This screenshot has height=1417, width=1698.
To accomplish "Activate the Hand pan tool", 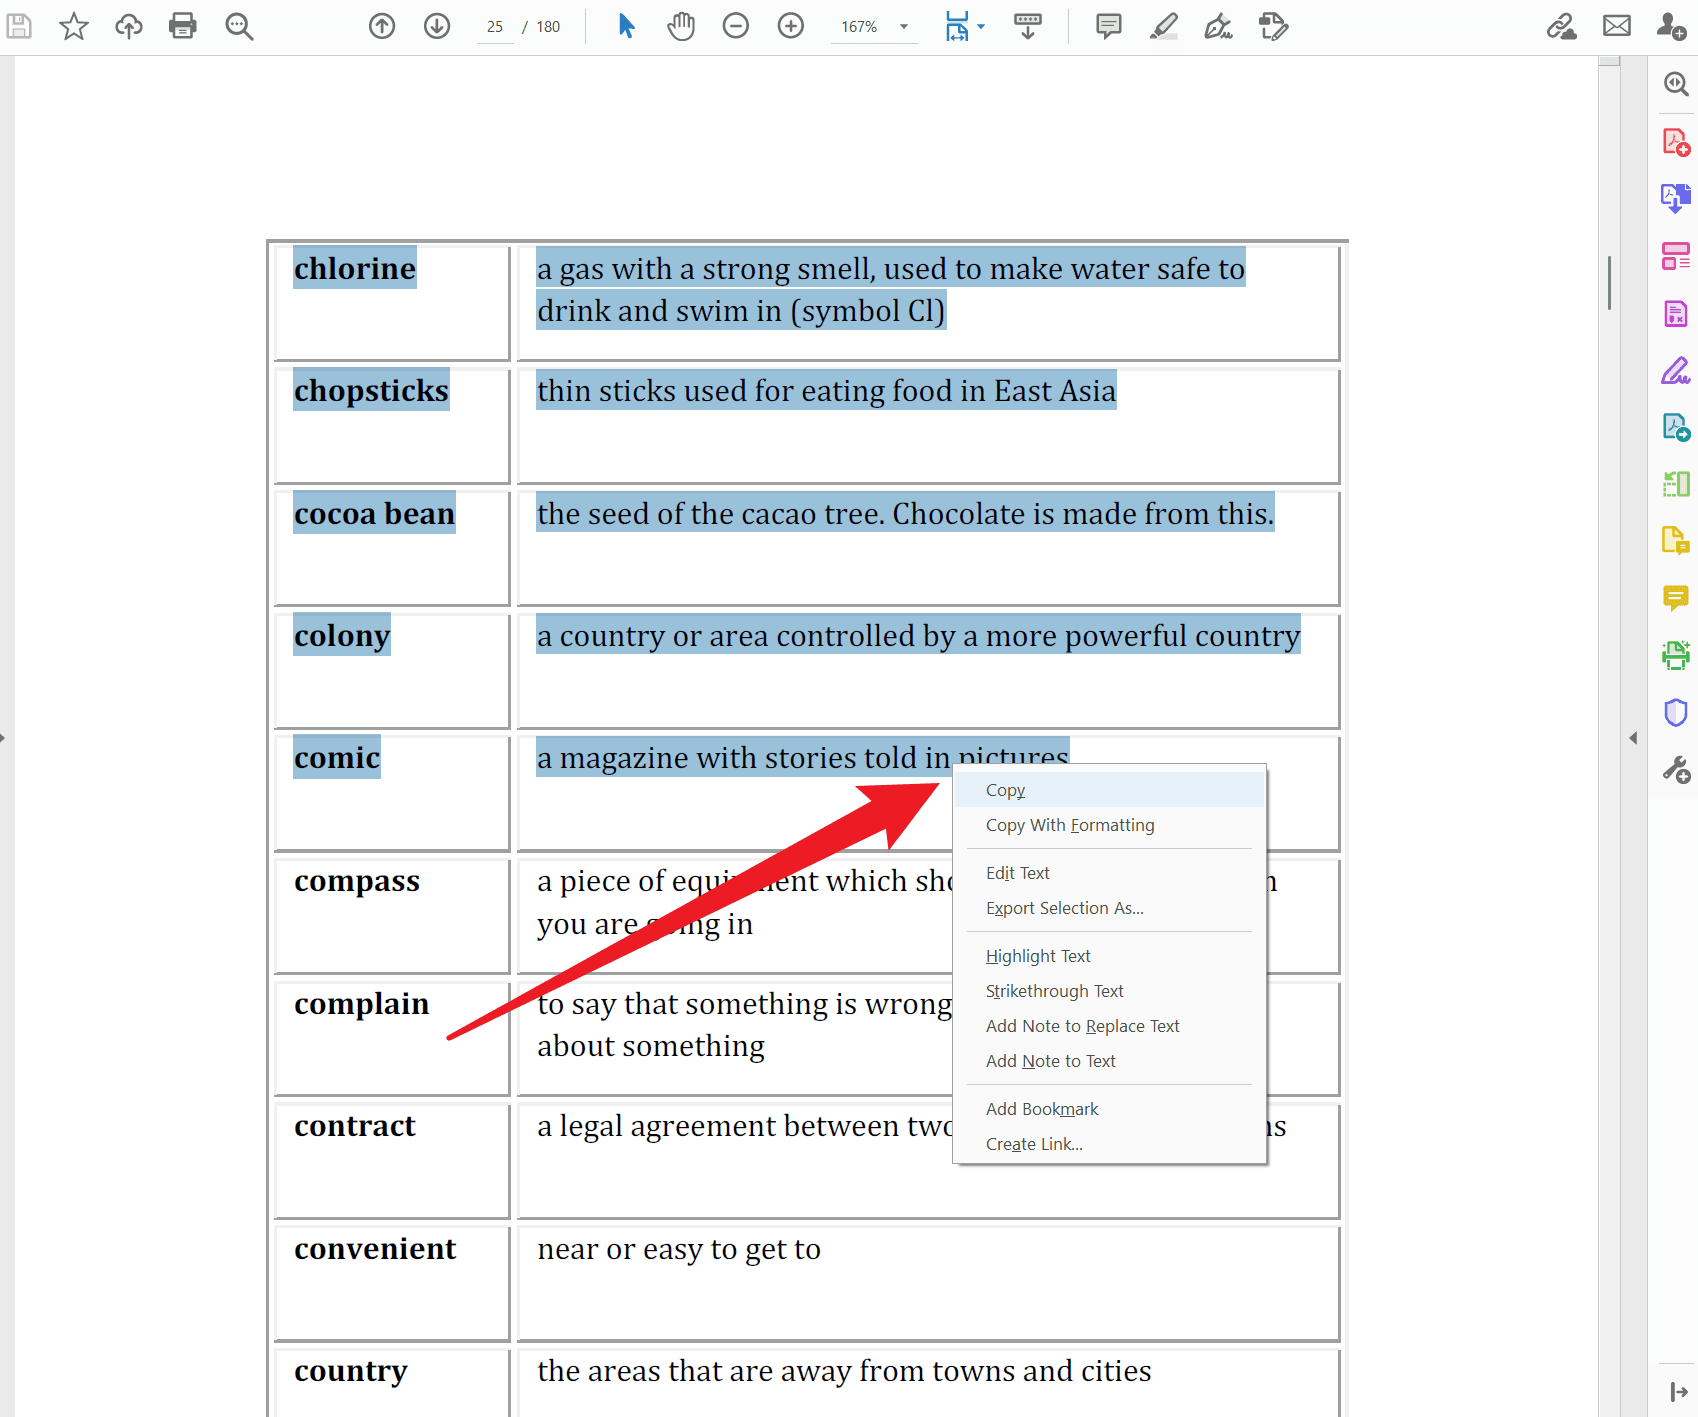I will coord(681,26).
